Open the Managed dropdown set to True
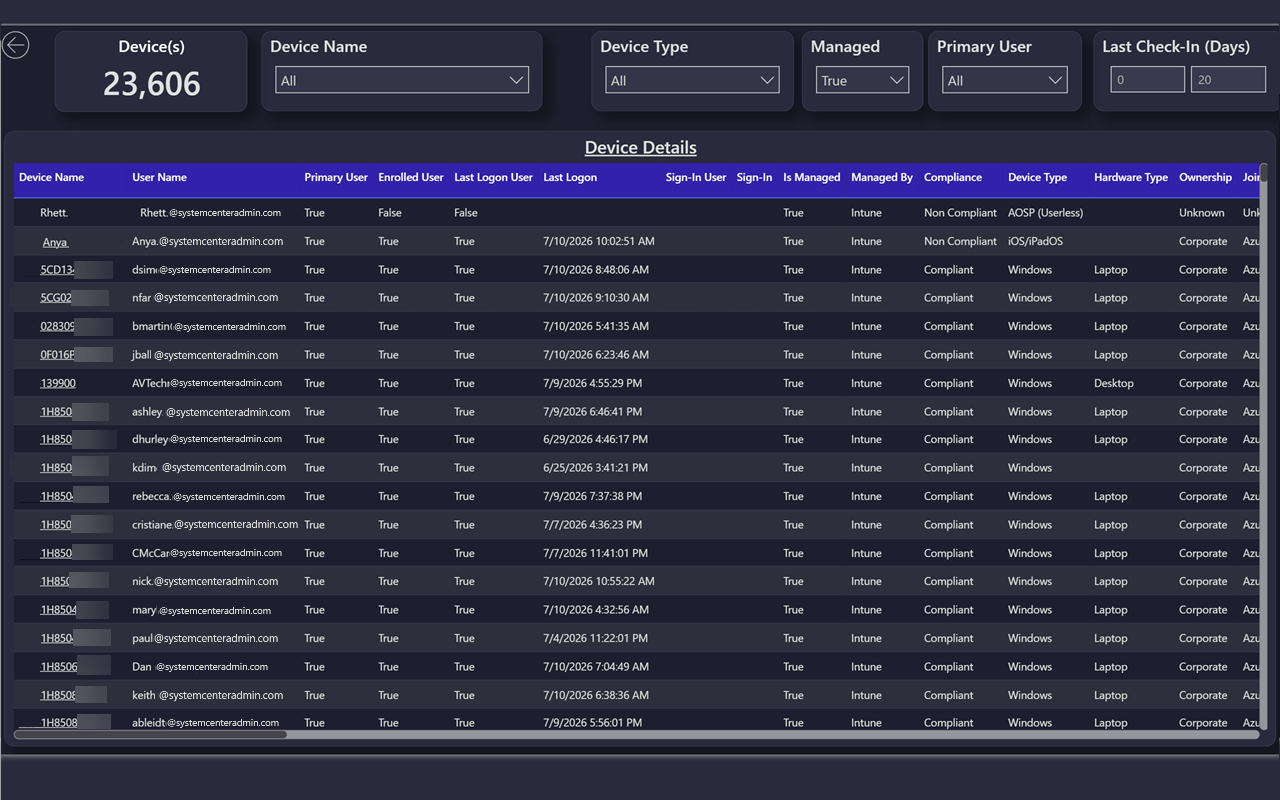This screenshot has height=800, width=1280. [862, 80]
